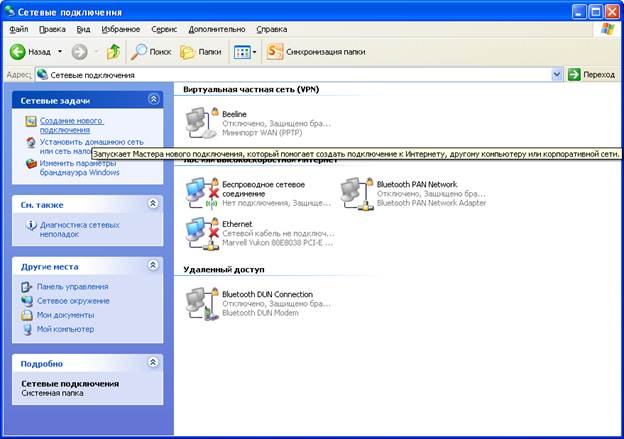The image size is (624, 439).
Task: Click the Другие места panel title
Action: pos(50,267)
